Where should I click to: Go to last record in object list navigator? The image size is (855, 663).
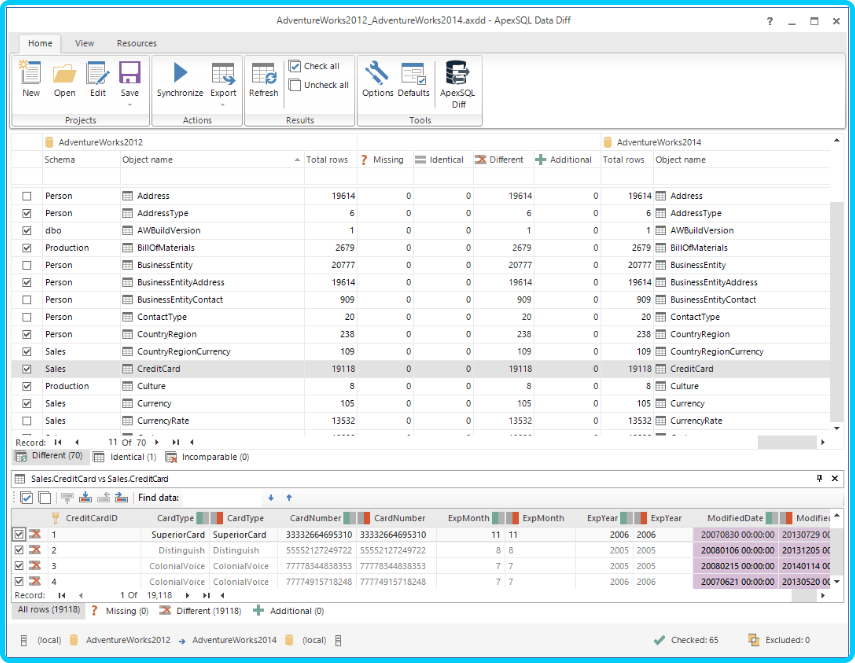click(176, 442)
